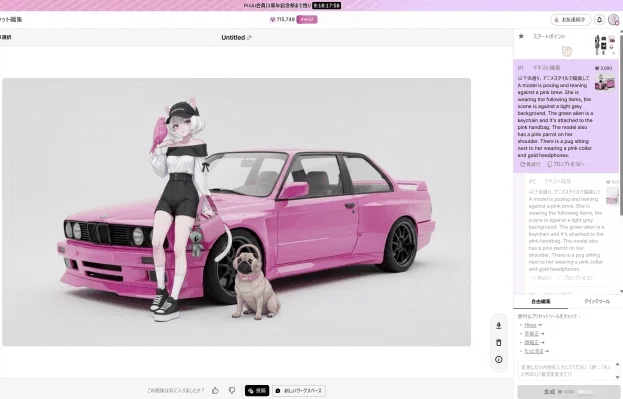
Task: Open the hand fix preset link
Action: pyautogui.click(x=532, y=334)
